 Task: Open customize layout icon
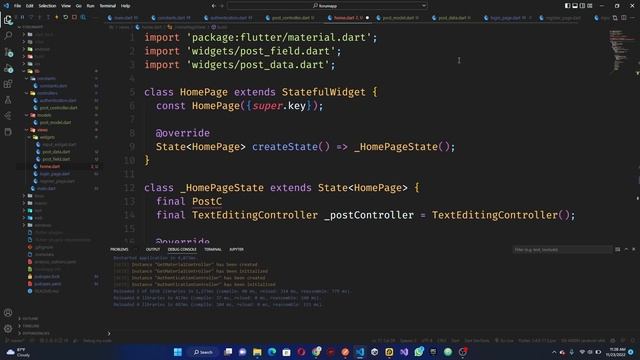[x=590, y=6]
